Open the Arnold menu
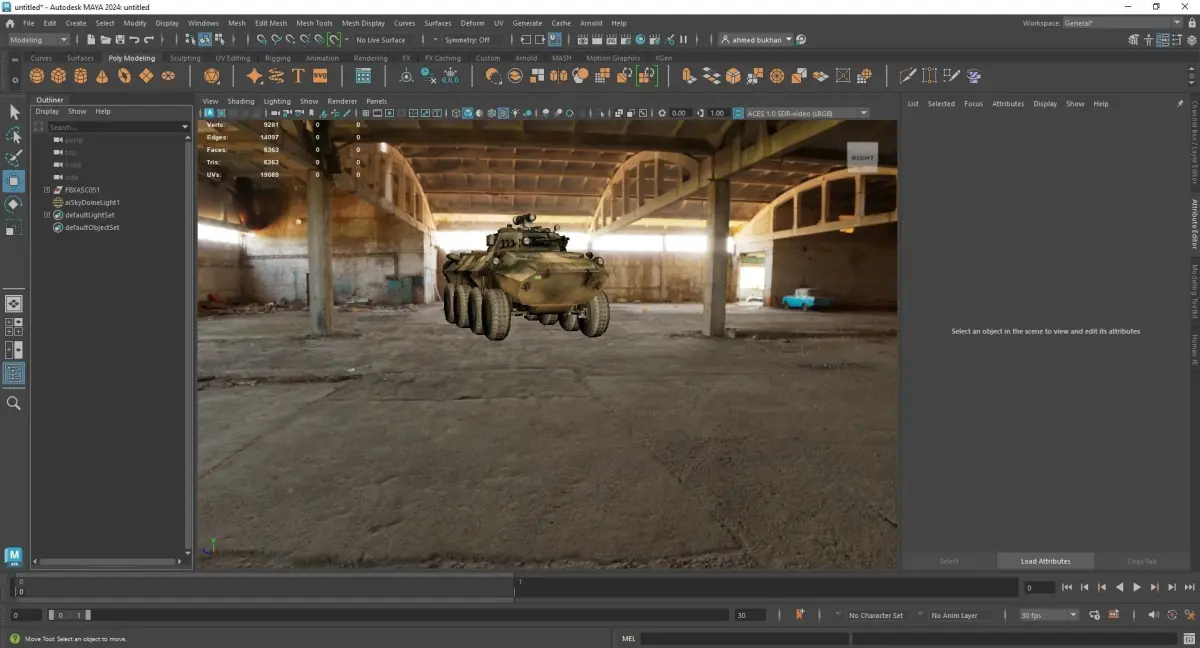Screen dimensions: 1200x648 (591, 23)
